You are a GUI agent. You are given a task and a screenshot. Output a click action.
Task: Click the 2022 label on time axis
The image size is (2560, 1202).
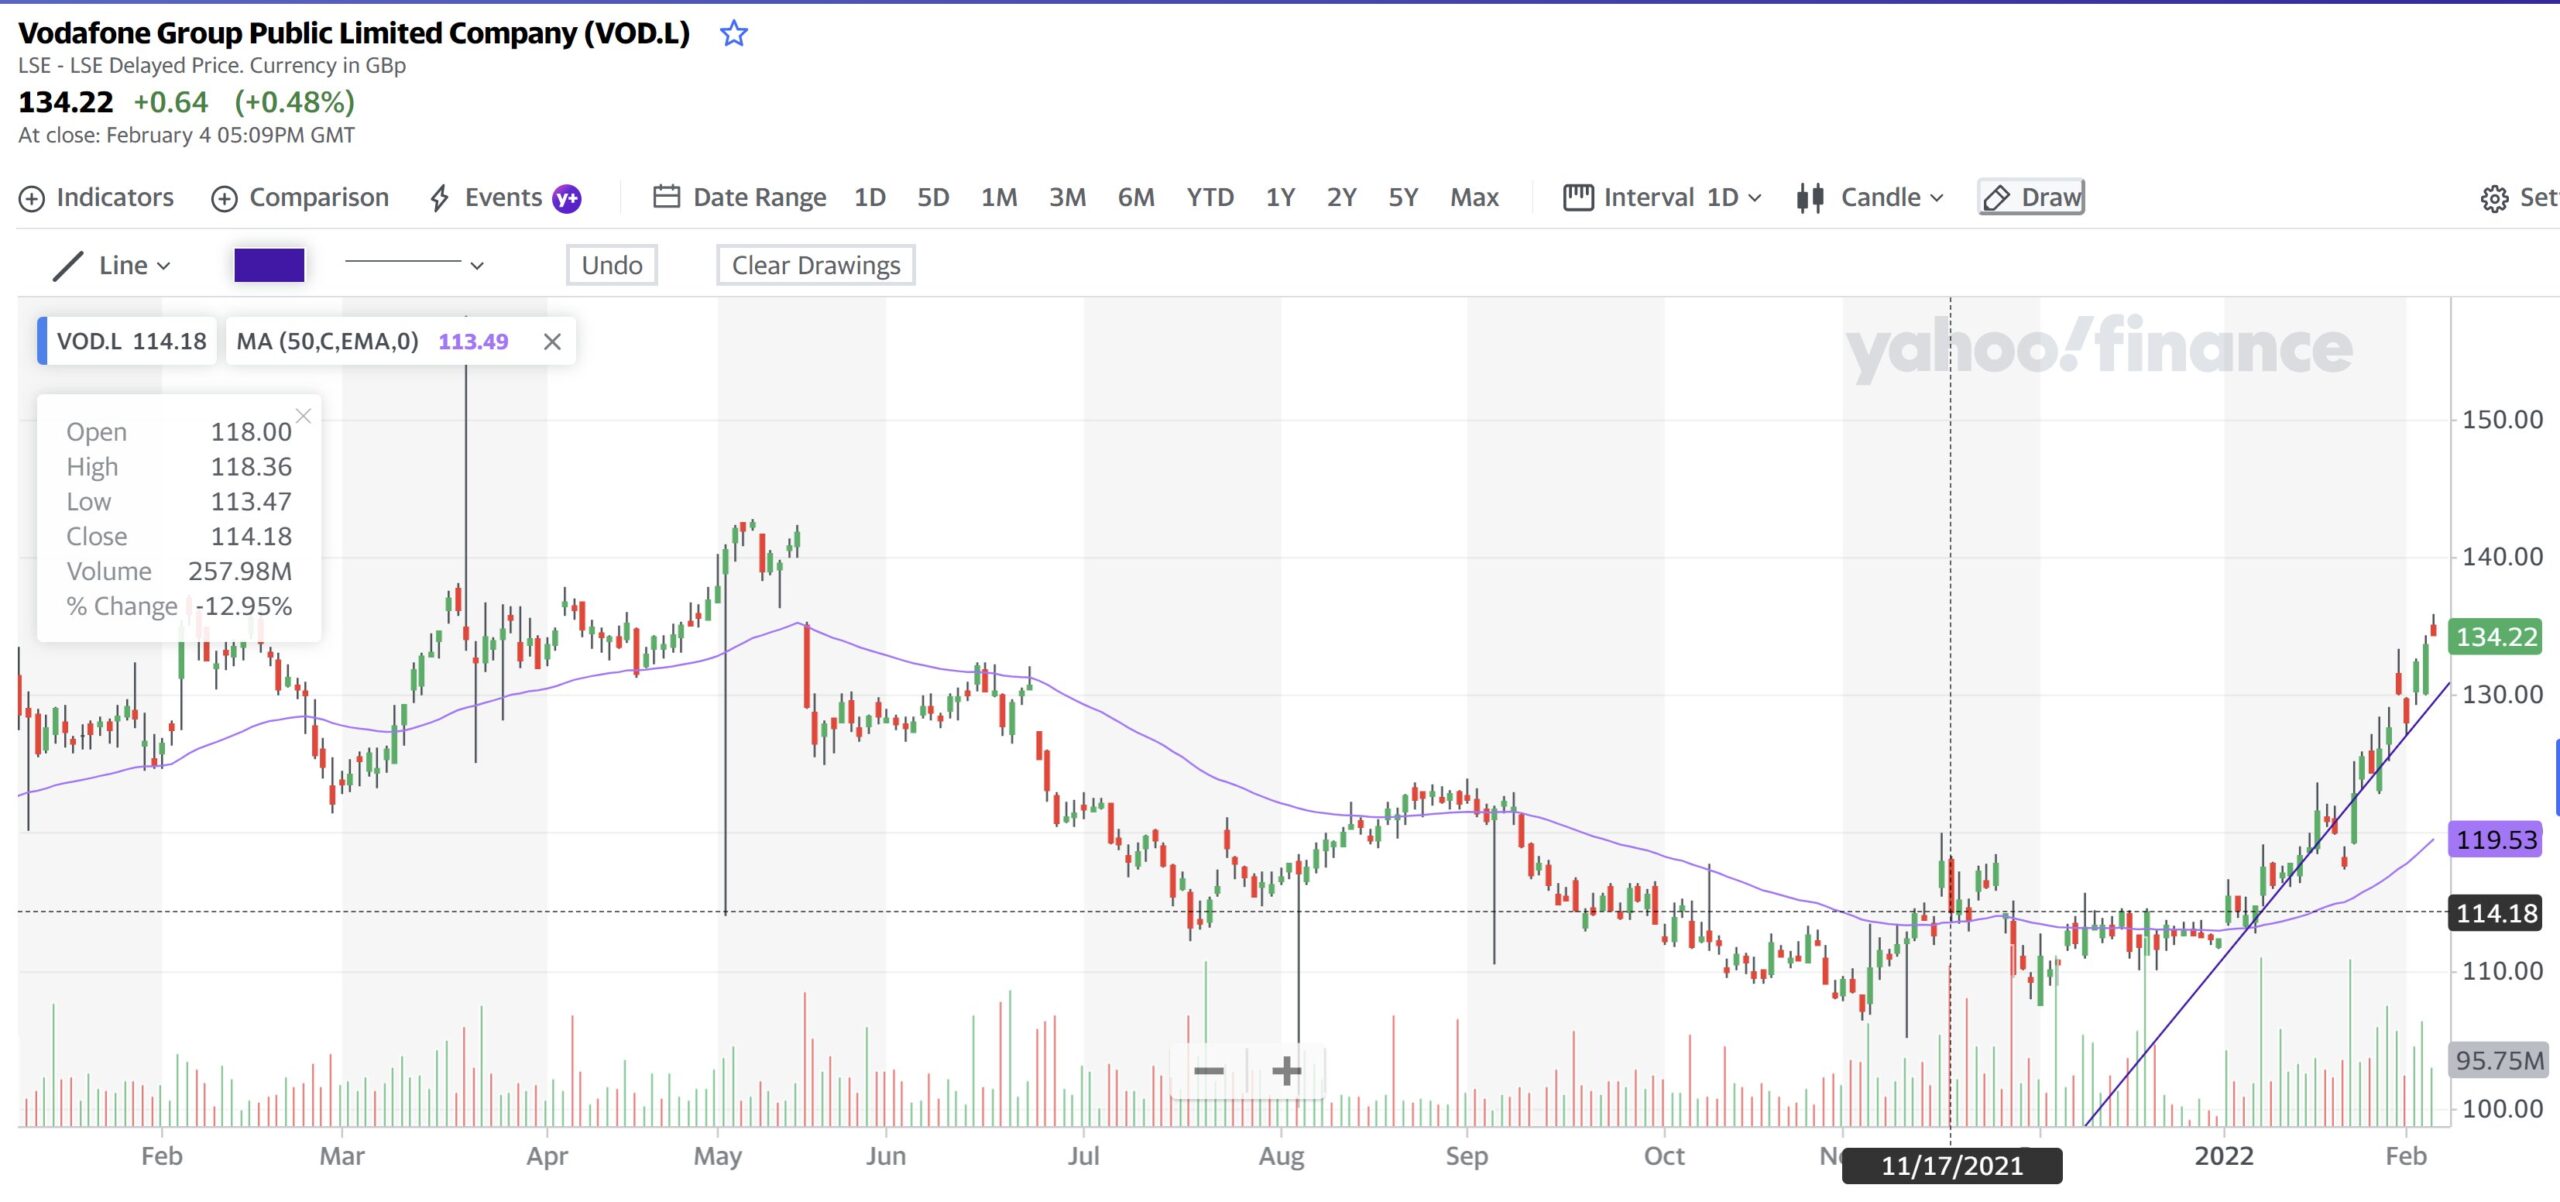point(2224,1156)
